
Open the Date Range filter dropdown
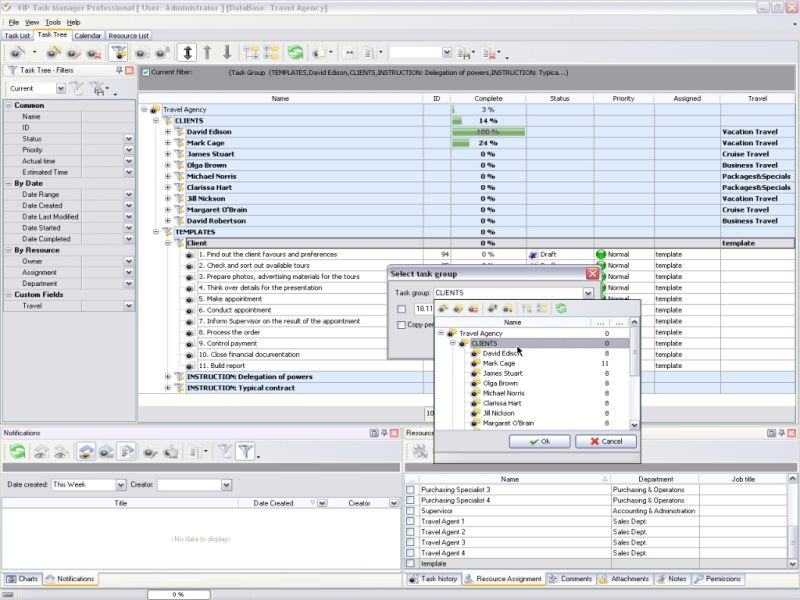(129, 194)
